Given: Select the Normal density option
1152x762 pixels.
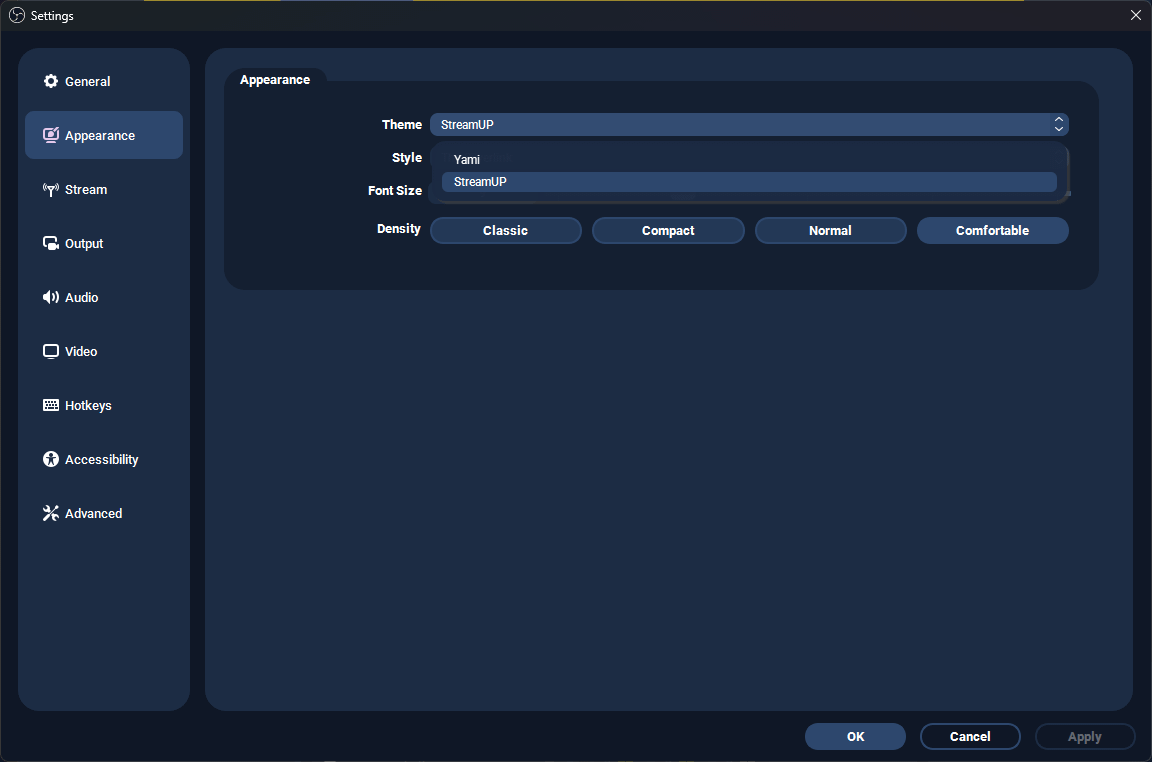Looking at the screenshot, I should pos(830,230).
